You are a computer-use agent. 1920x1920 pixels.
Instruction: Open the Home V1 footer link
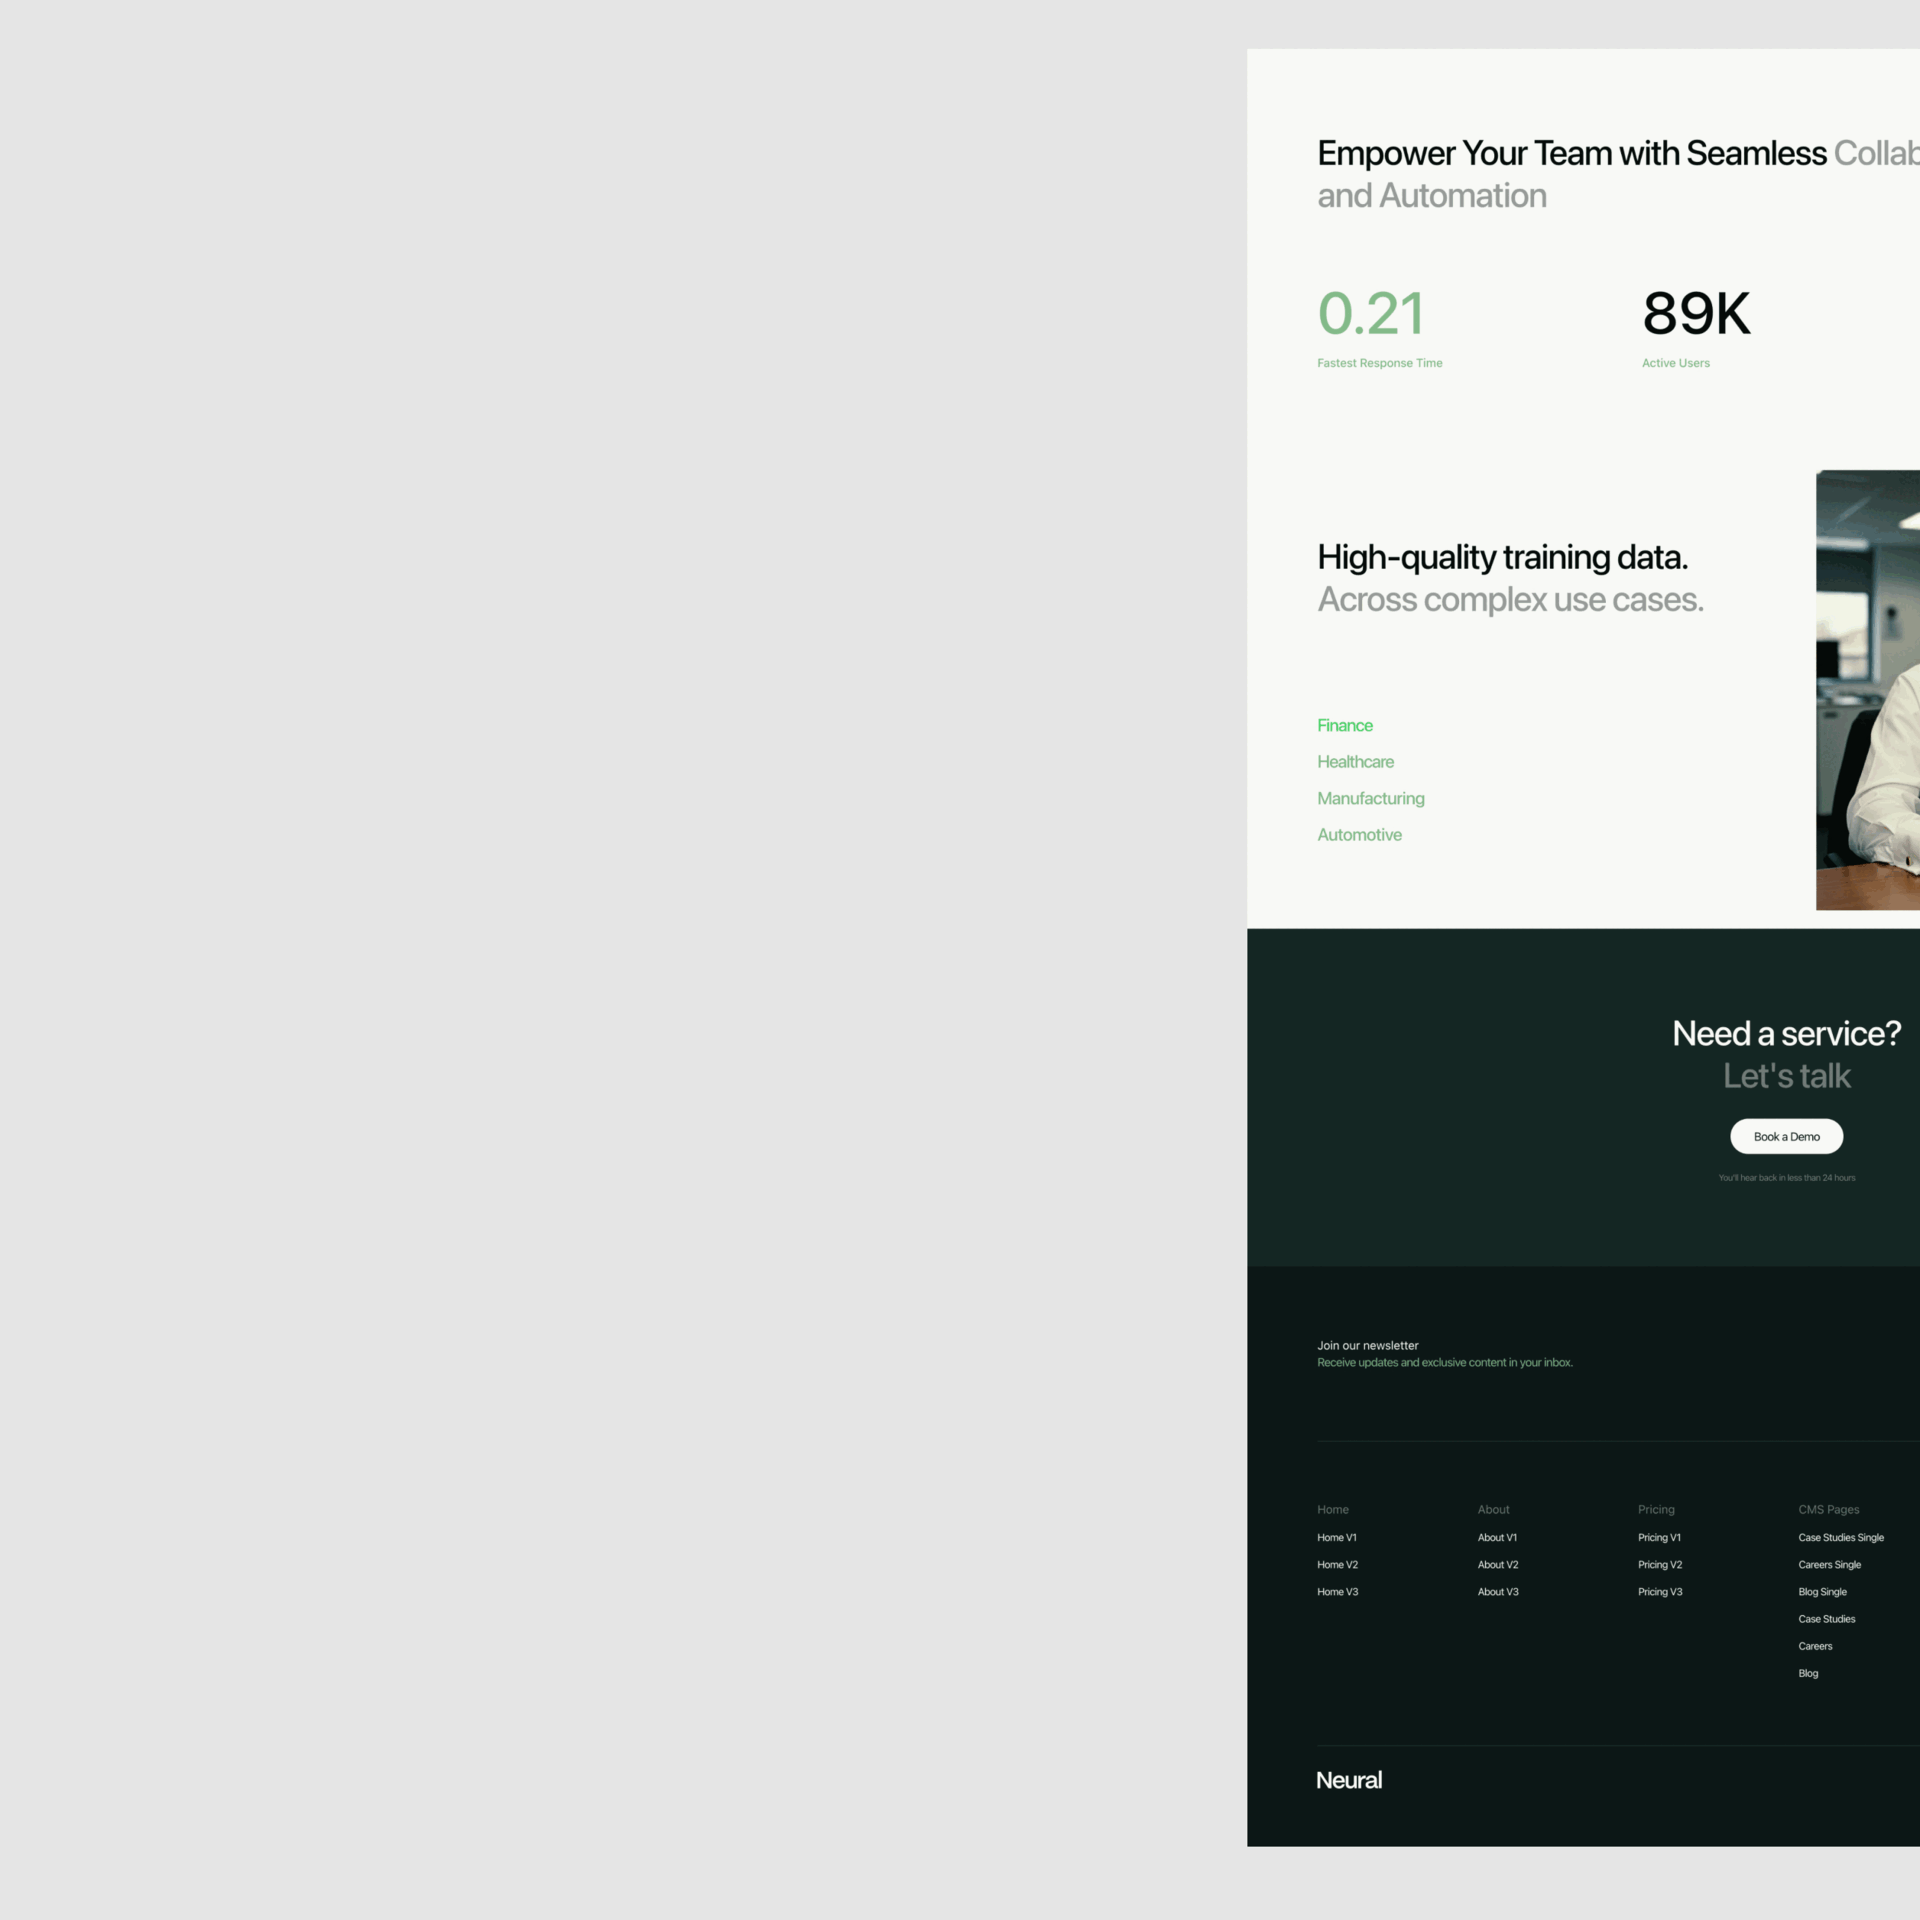[1336, 1538]
